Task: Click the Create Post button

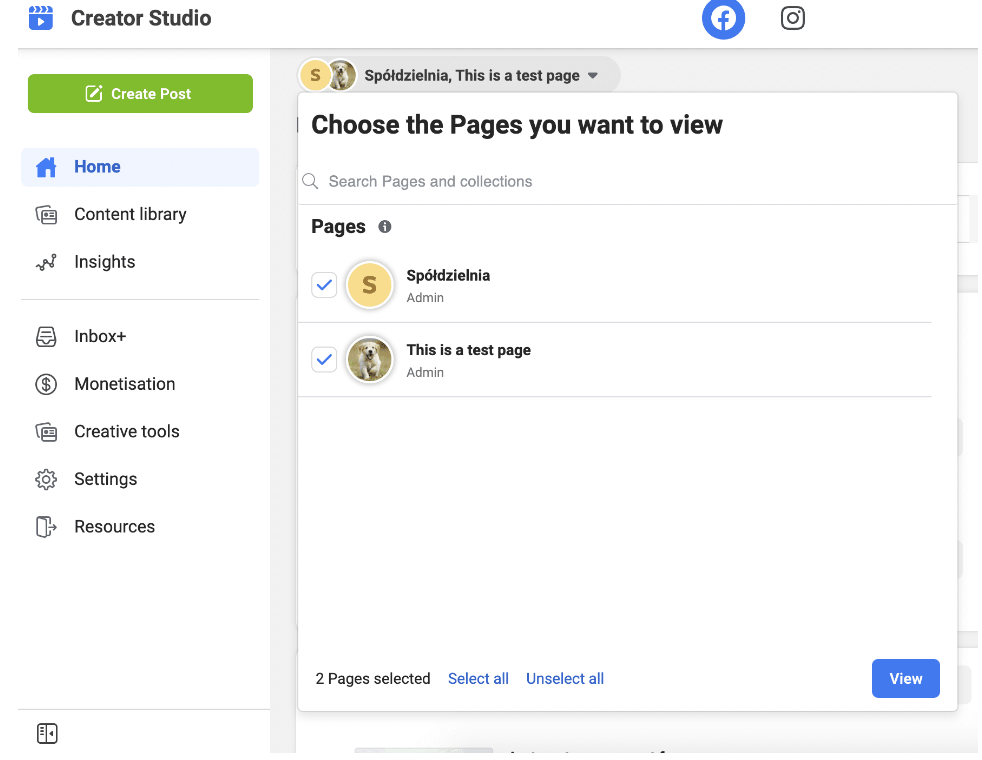Action: [140, 93]
